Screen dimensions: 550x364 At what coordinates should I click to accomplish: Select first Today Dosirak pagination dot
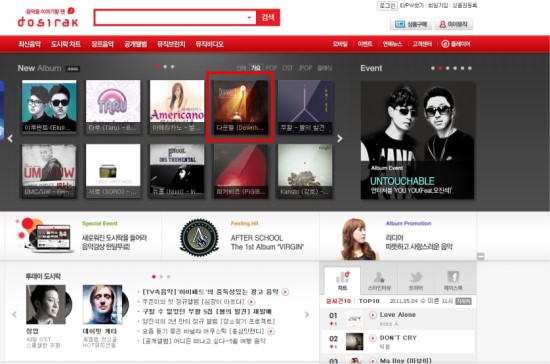tap(154, 276)
